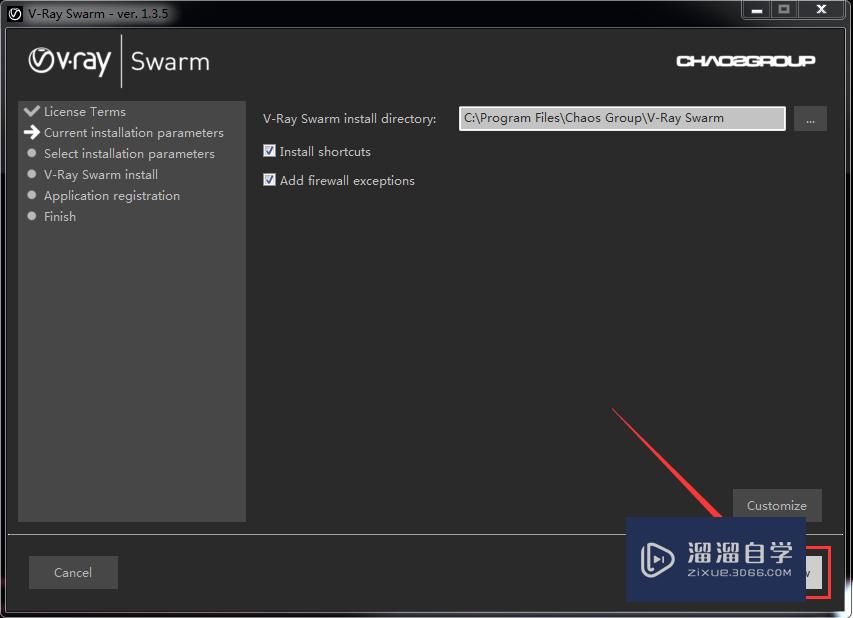Screen dimensions: 853x618
Task: Click the License Terms checkmark icon
Action: pyautogui.click(x=32, y=111)
